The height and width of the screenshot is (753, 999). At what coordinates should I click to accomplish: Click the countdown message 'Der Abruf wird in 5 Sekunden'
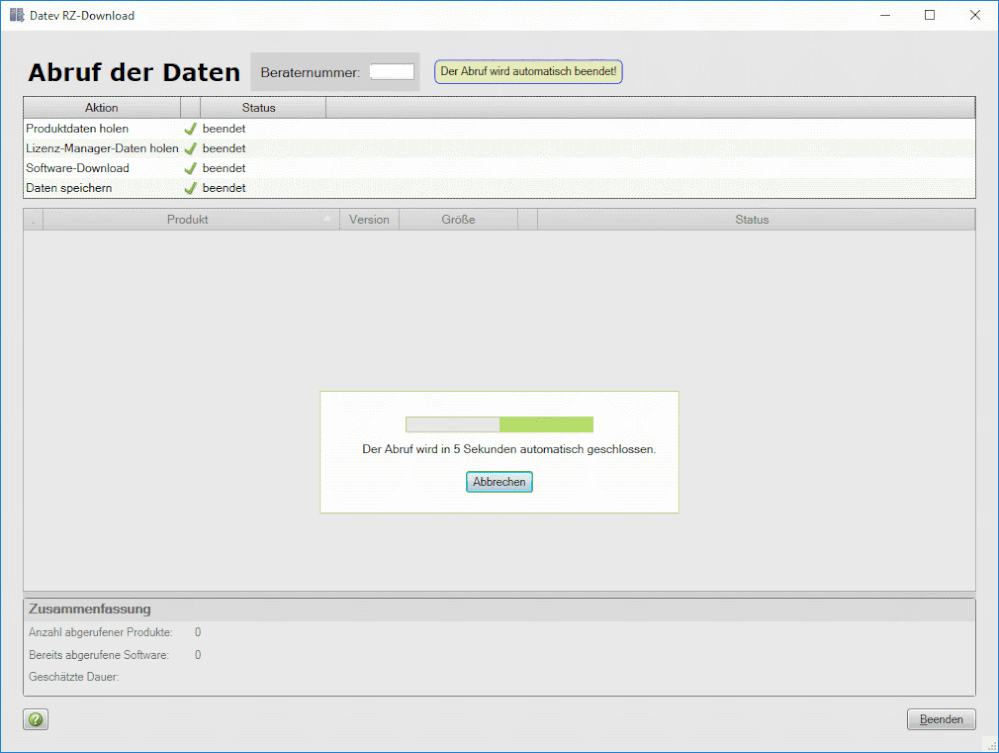tap(508, 449)
